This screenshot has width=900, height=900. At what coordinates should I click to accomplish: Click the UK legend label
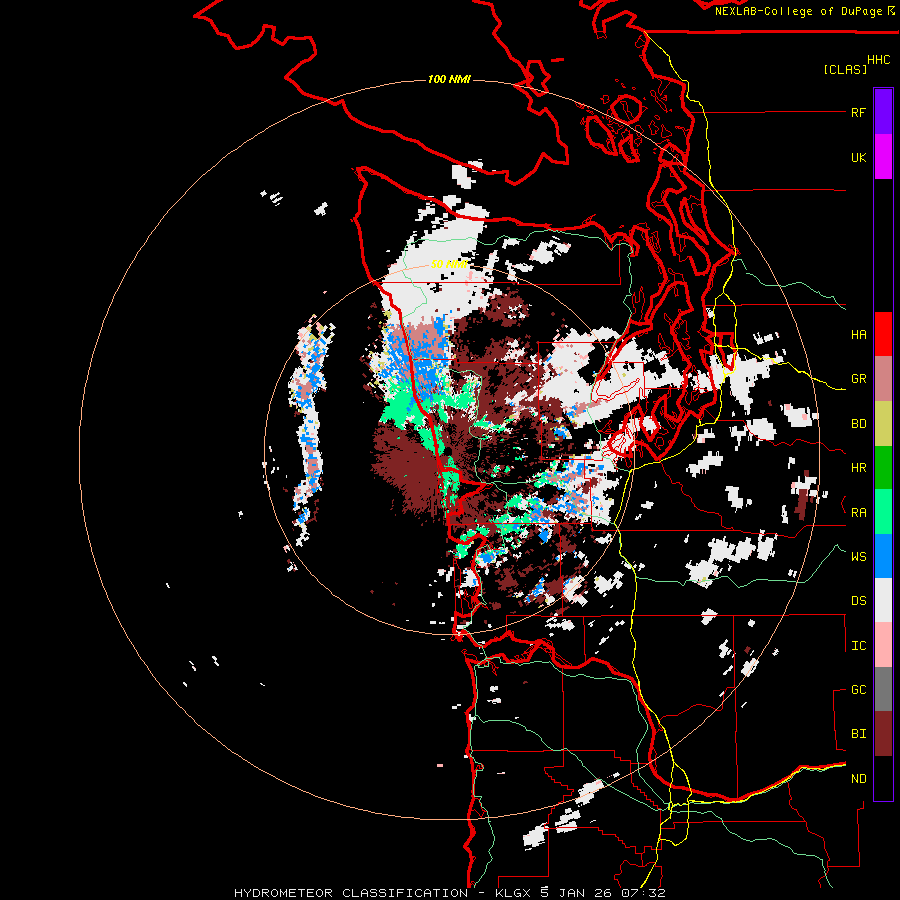(858, 157)
